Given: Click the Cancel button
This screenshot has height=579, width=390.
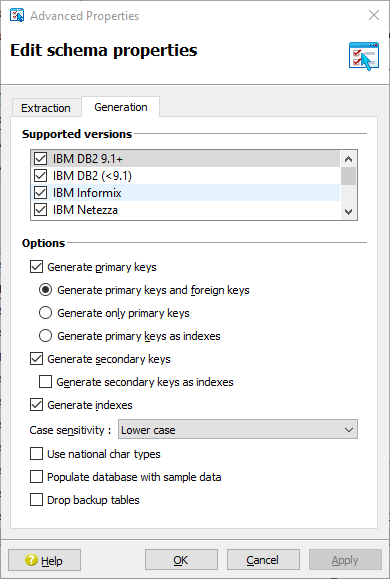Looking at the screenshot, I should (x=263, y=560).
